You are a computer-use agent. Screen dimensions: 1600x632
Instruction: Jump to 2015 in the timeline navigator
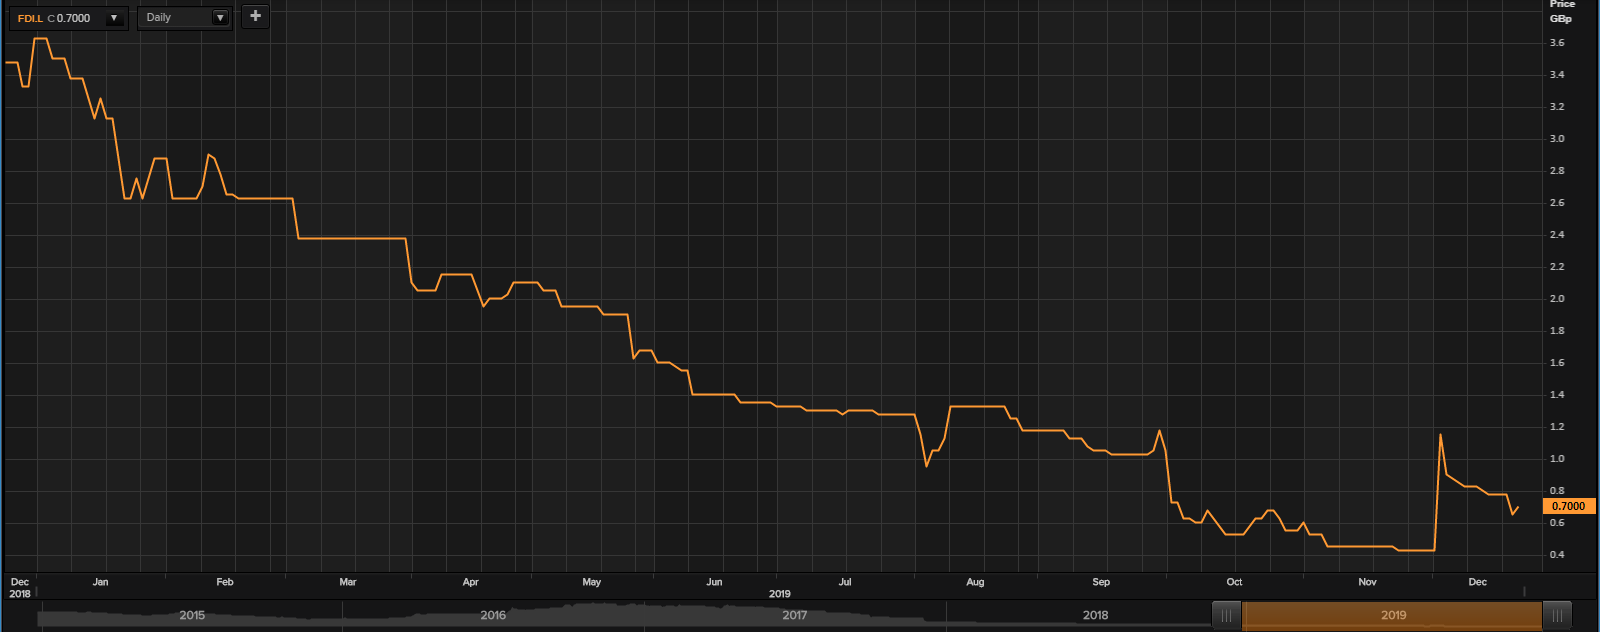pos(192,615)
